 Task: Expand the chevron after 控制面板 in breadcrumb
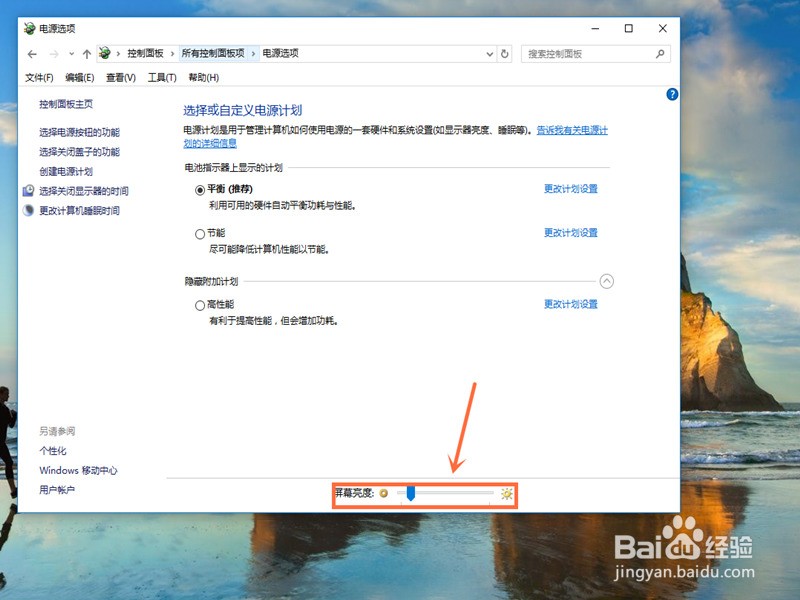click(x=172, y=54)
